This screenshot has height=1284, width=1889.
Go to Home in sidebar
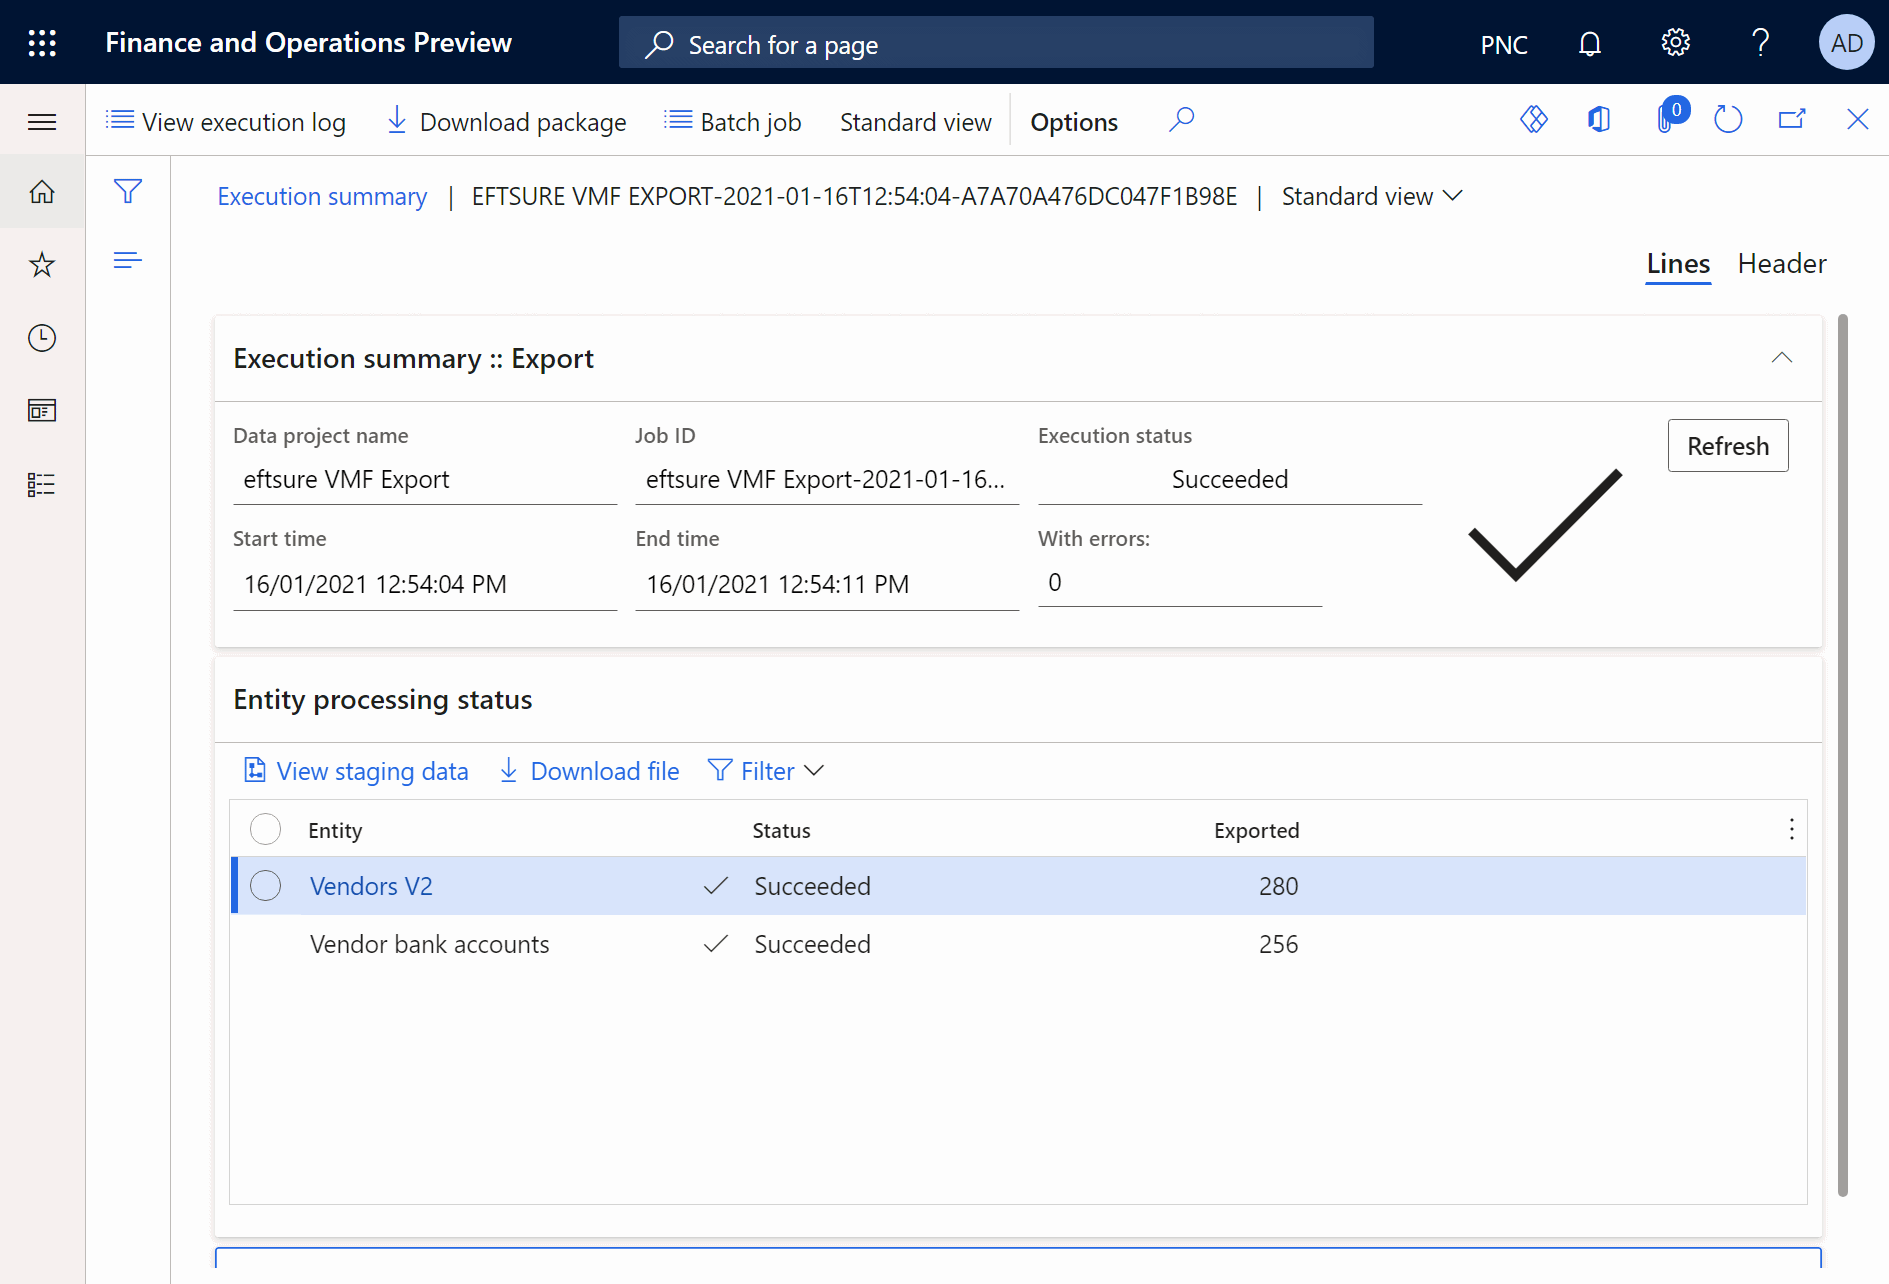click(x=42, y=191)
